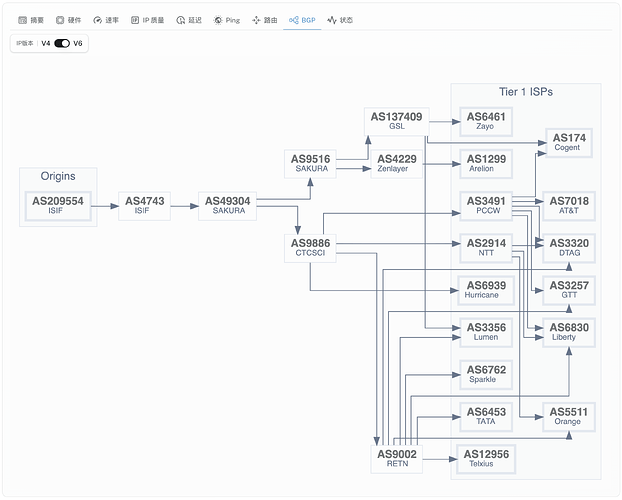Select the BGP tab

coord(302,20)
